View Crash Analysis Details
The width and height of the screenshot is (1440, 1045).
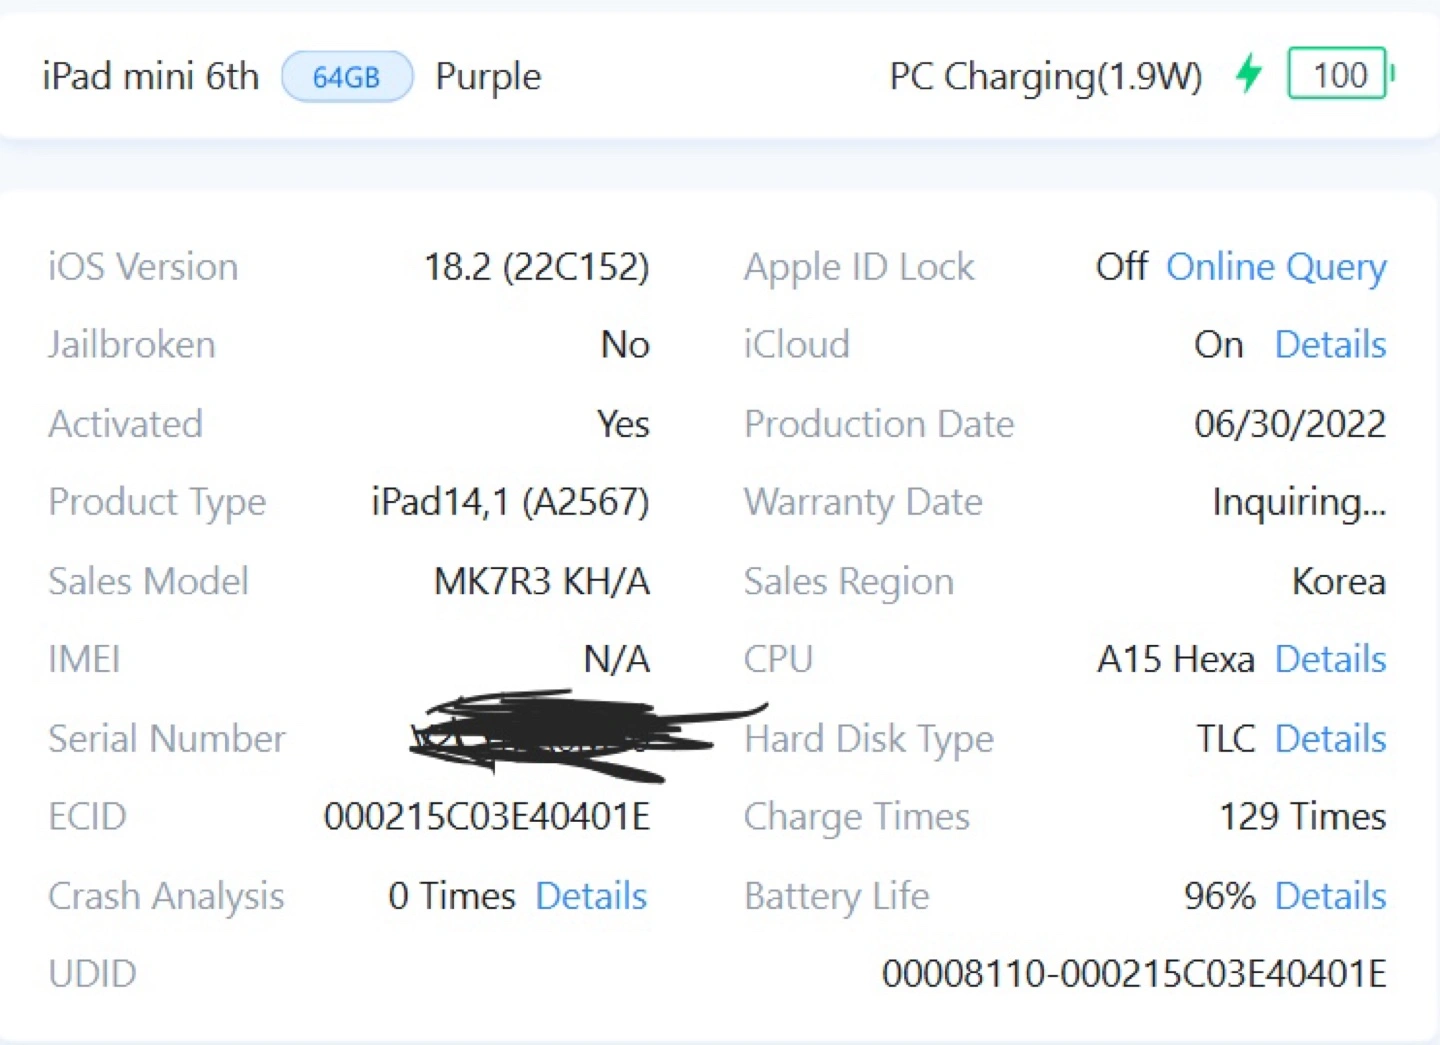point(591,896)
